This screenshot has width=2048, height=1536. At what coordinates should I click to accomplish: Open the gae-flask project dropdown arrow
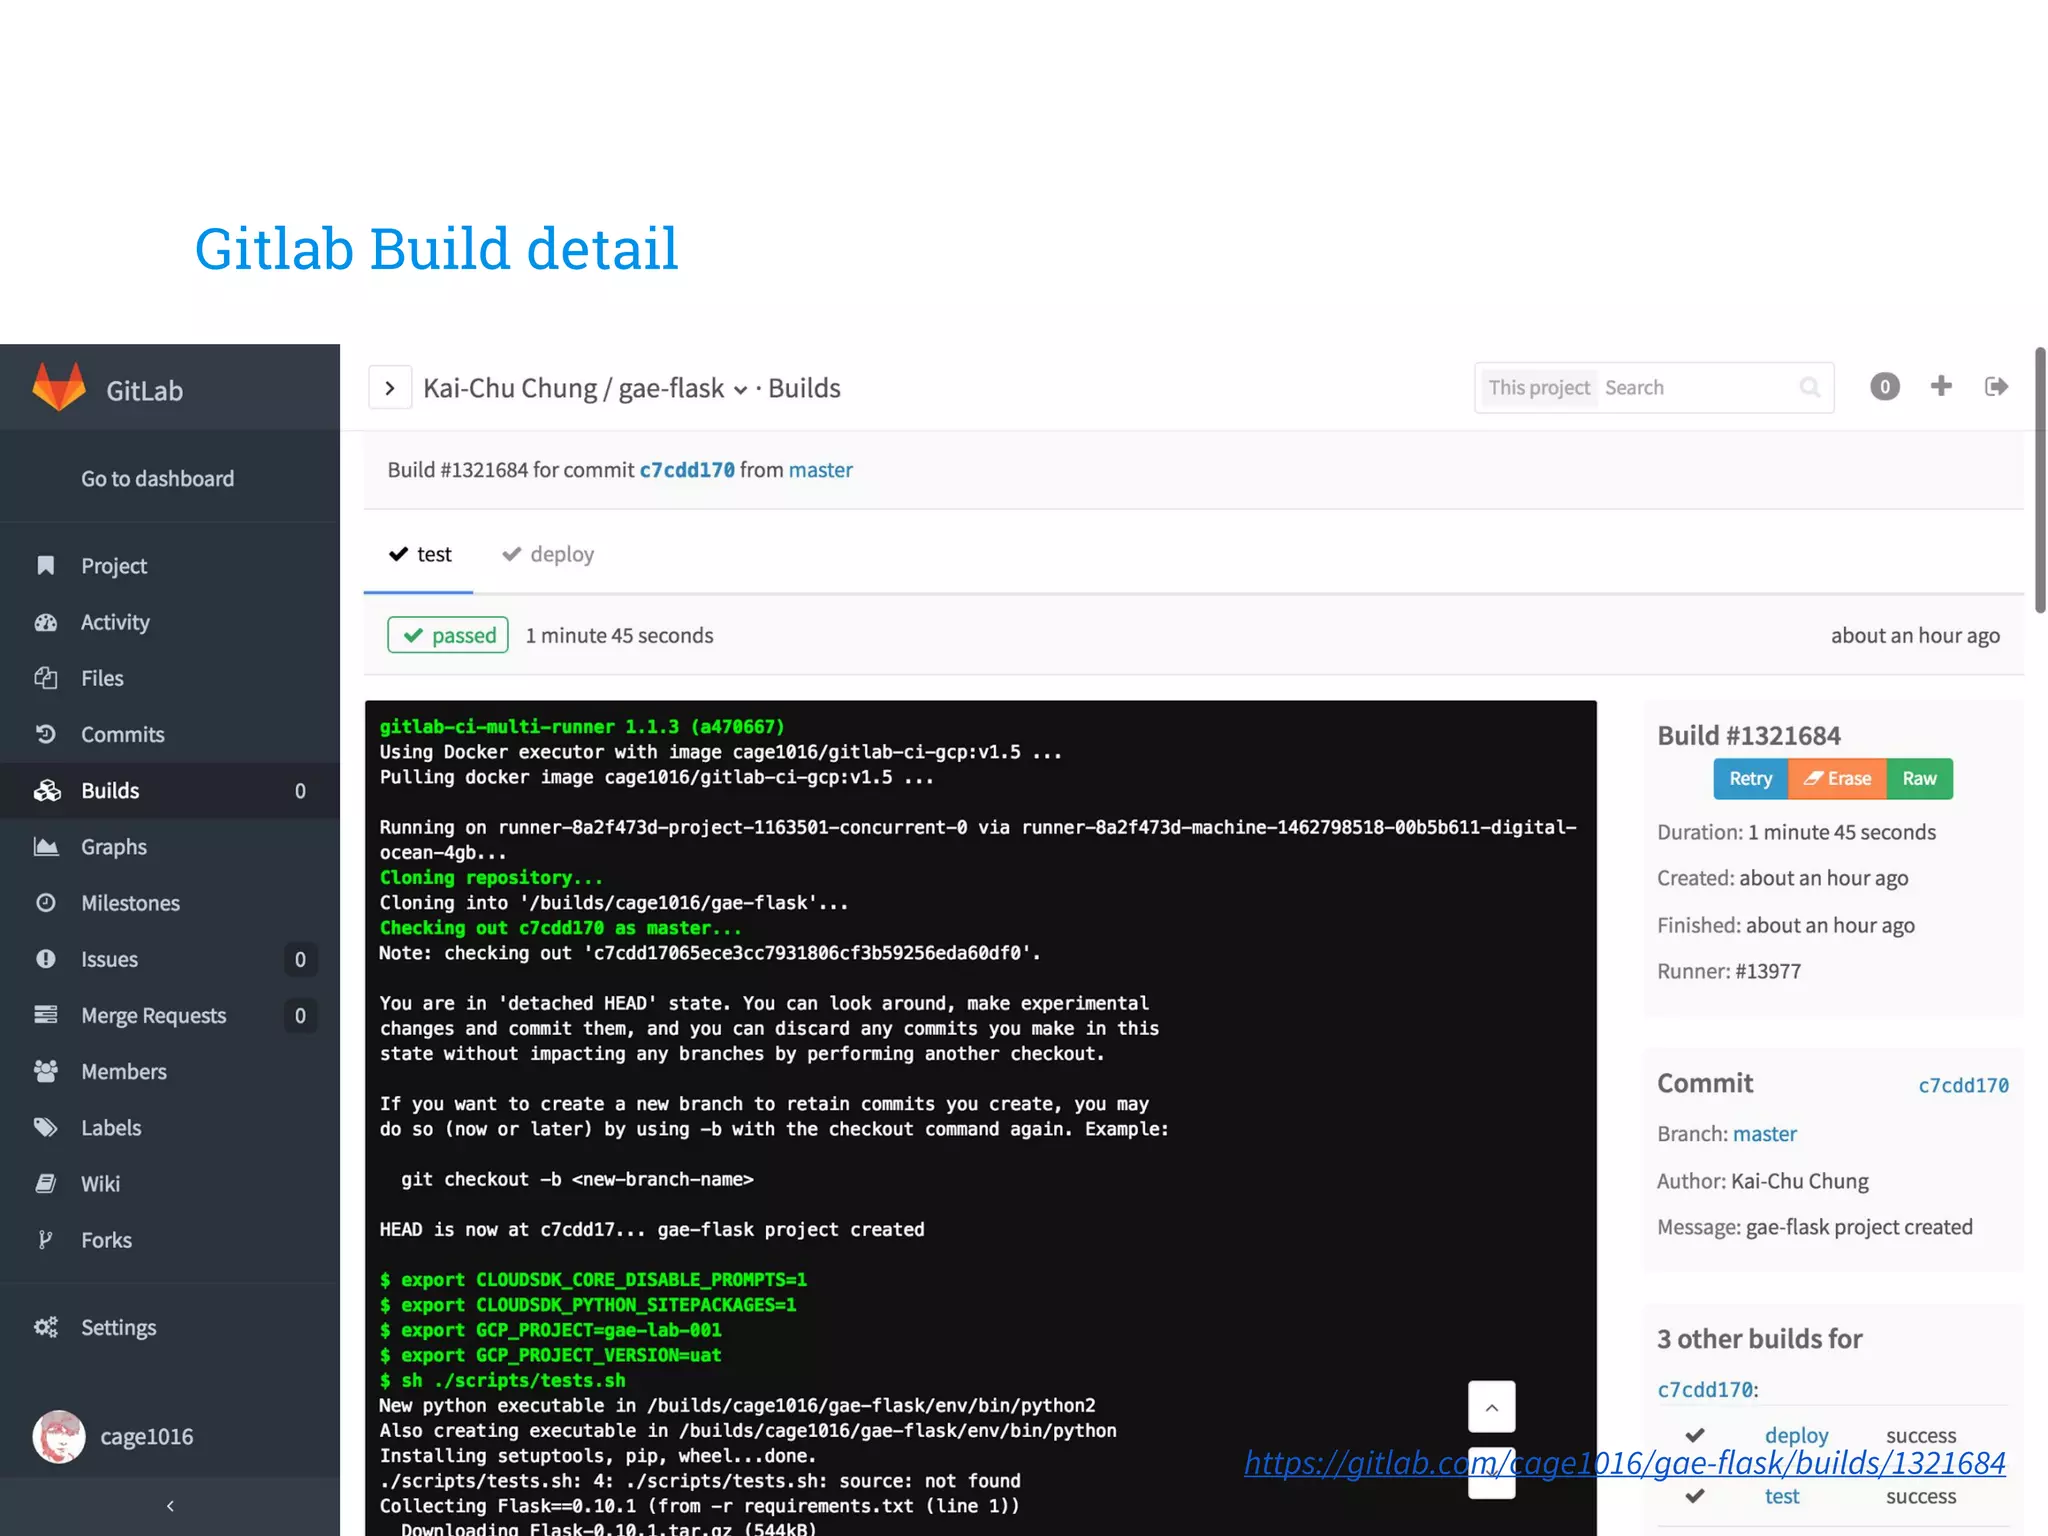click(740, 390)
